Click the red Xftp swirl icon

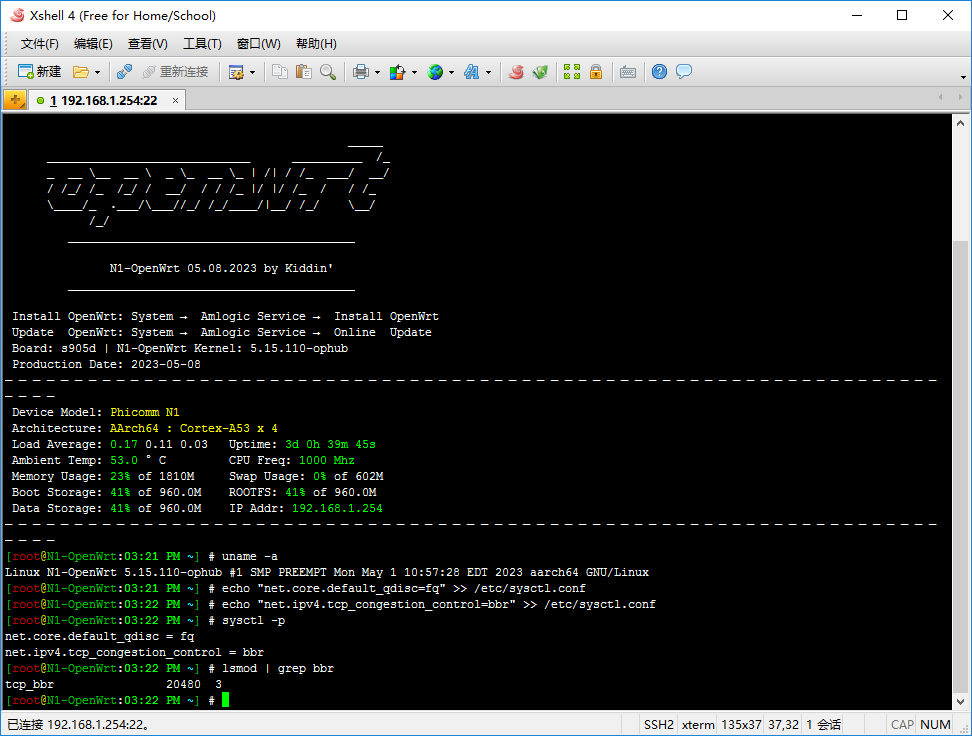(x=516, y=72)
